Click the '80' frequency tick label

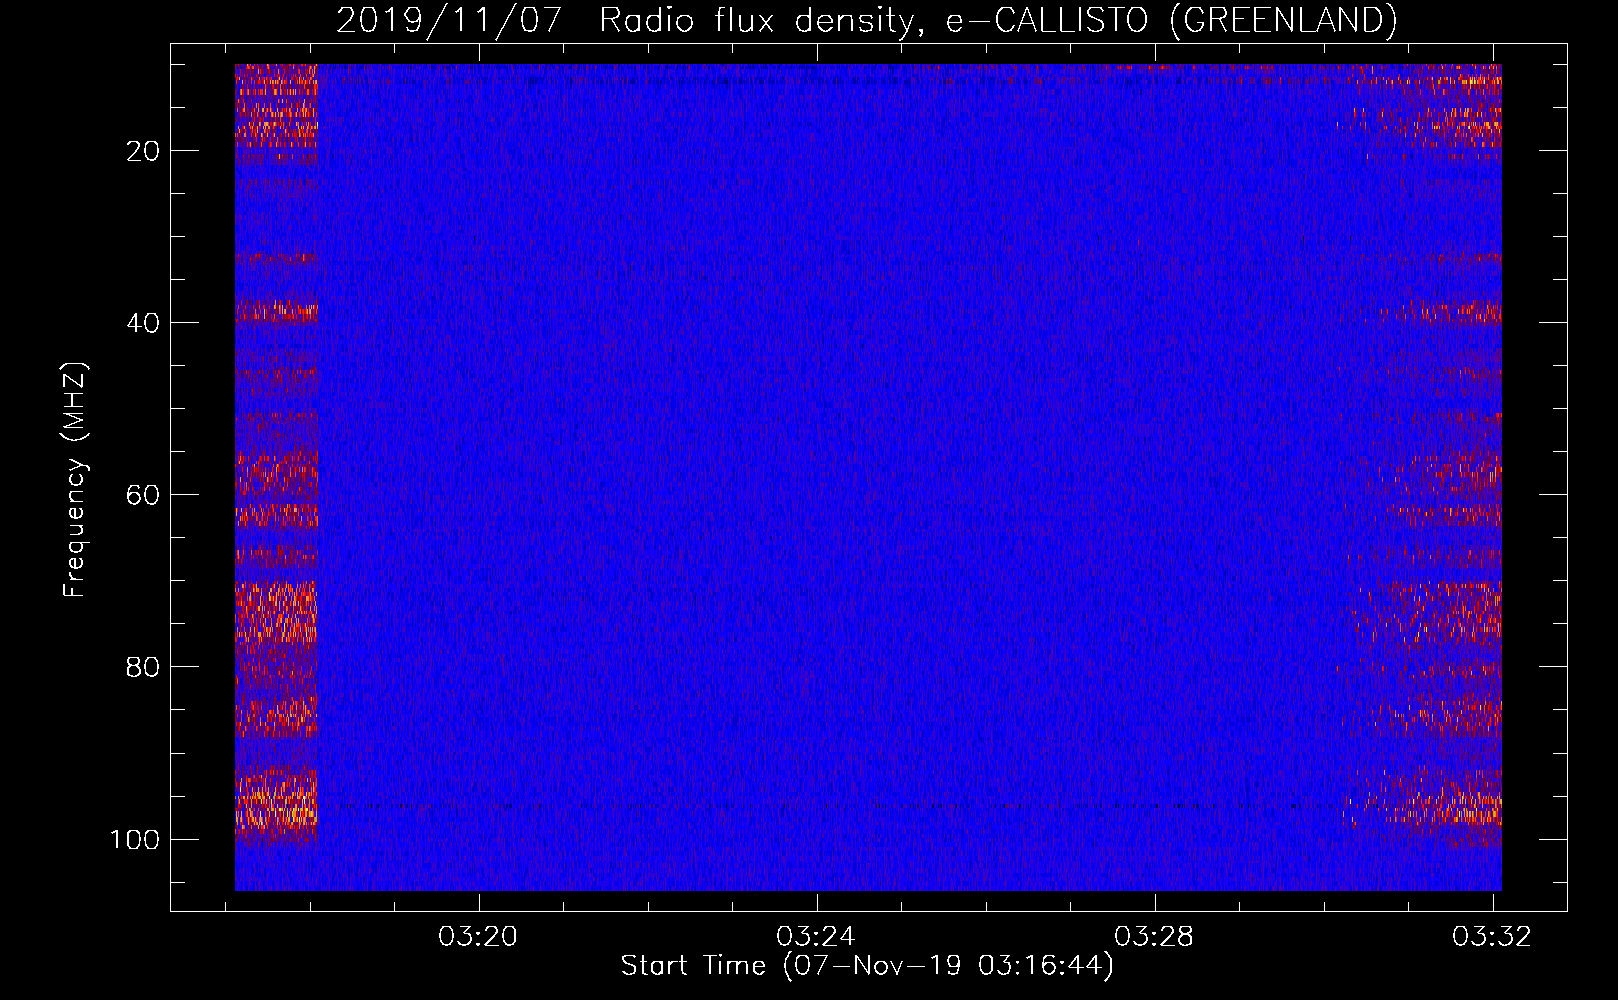(x=142, y=667)
